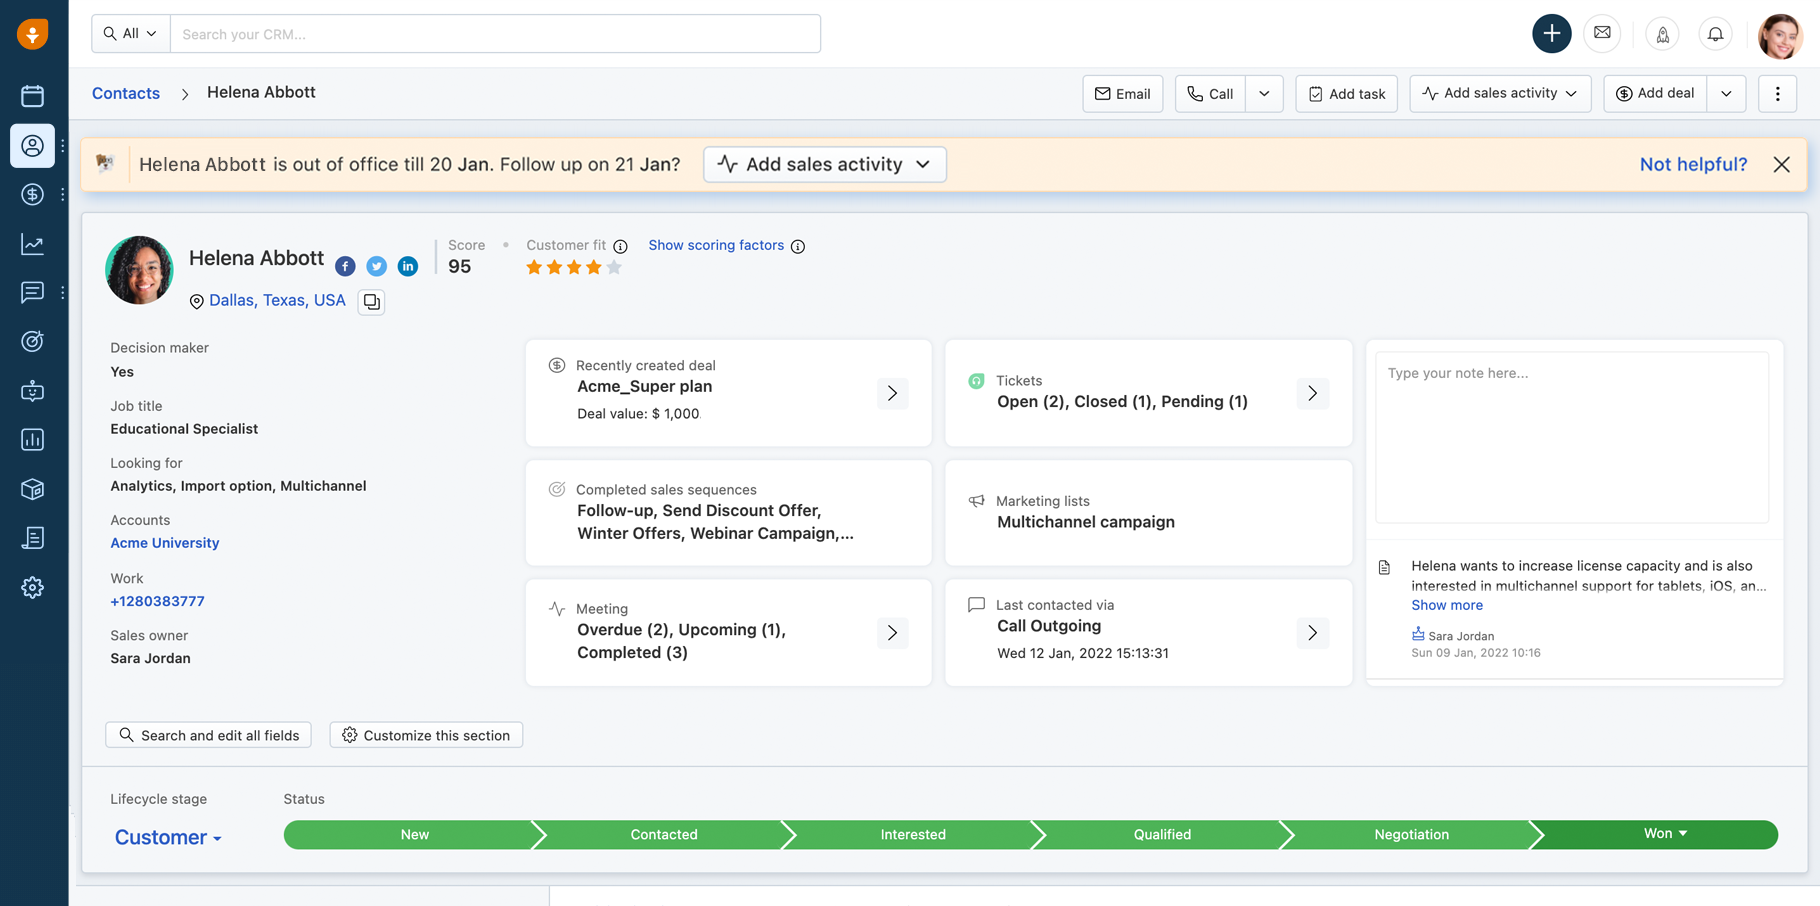
Task: Open the notifications bell icon
Action: click(1715, 33)
